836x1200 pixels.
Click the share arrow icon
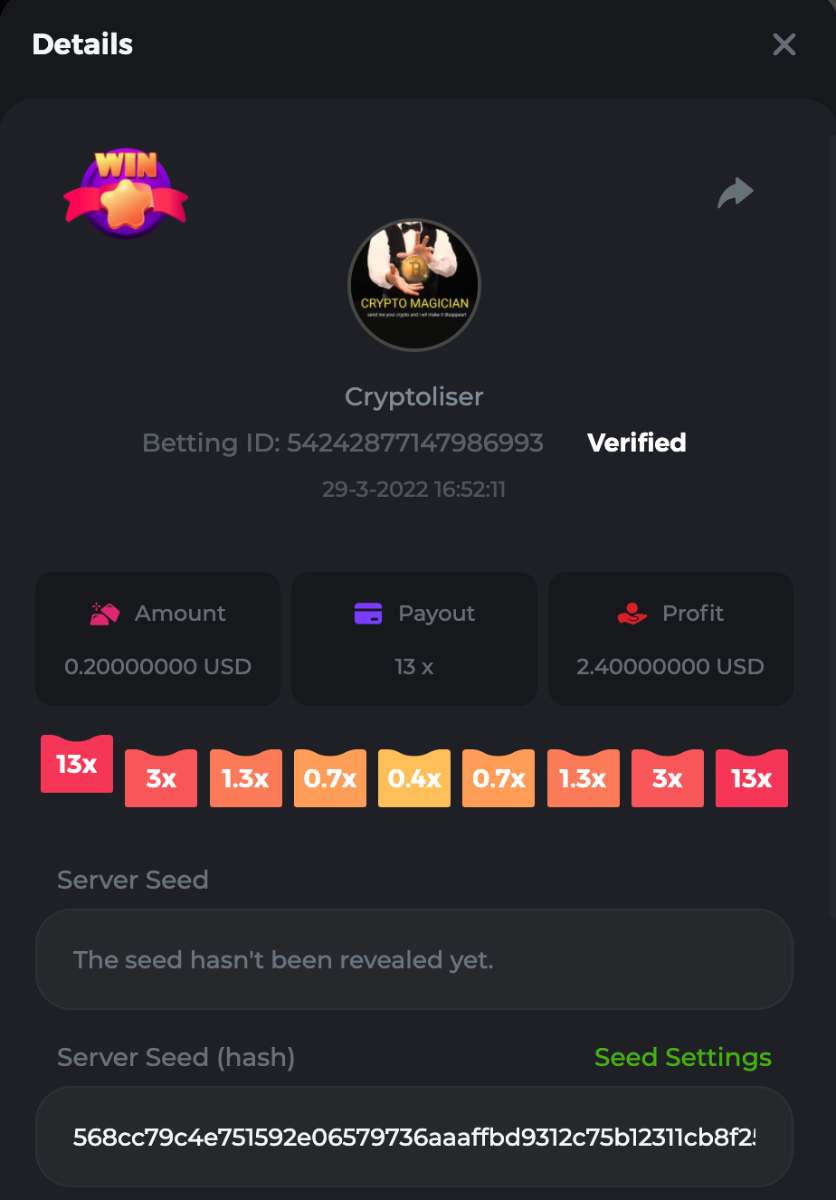pos(735,193)
